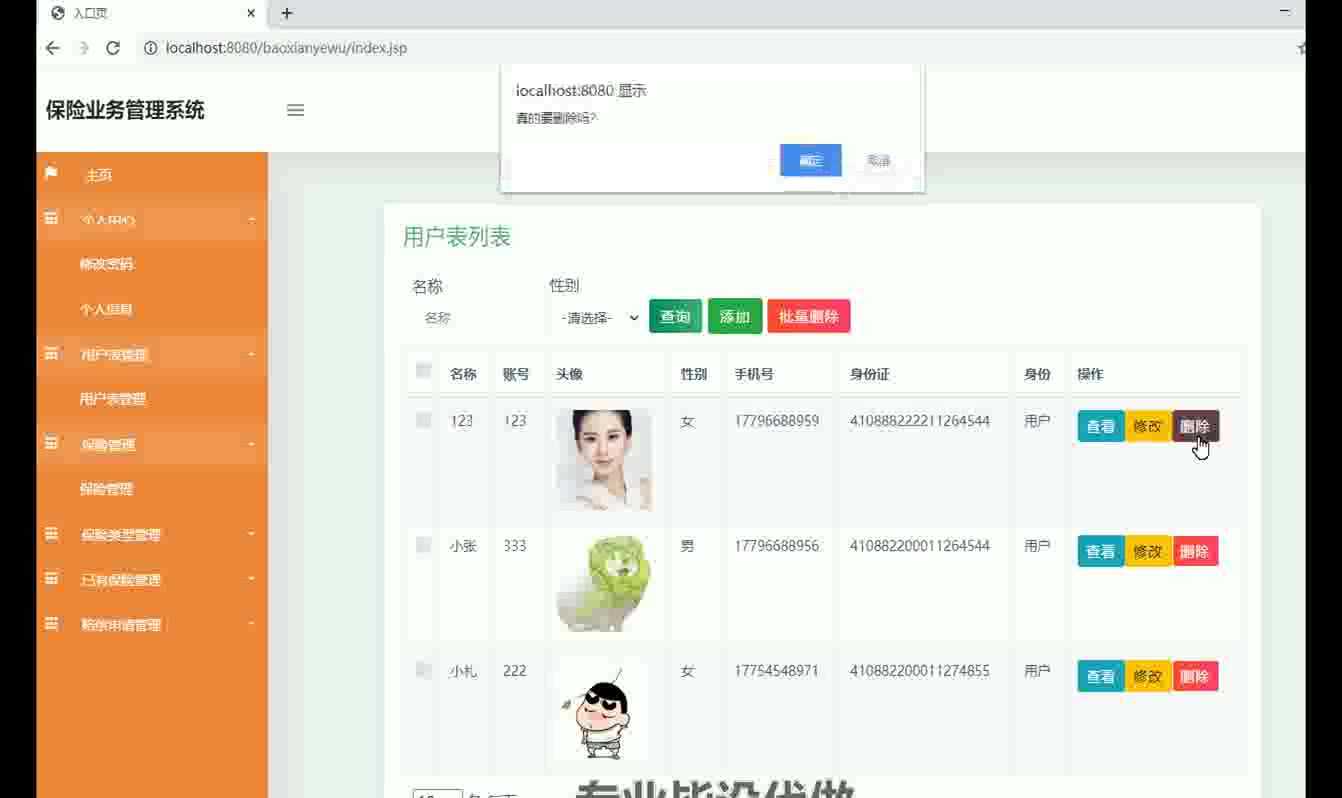Click the grid icon beside 赔偿申请管理
The width and height of the screenshot is (1342, 798).
(x=51, y=624)
